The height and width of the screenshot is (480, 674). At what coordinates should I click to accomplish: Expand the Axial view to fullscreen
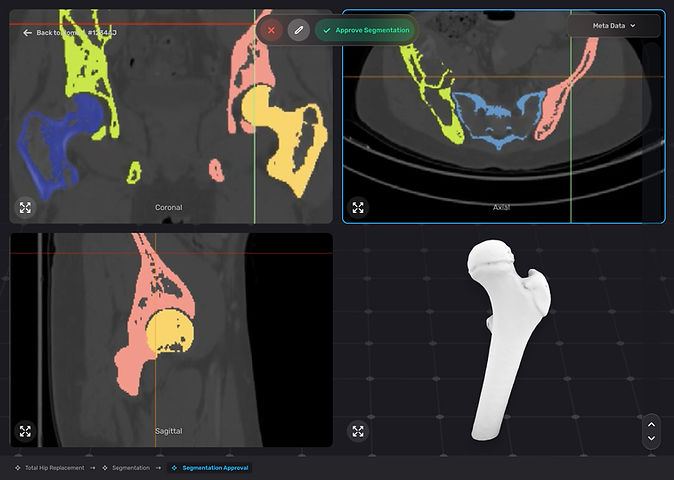(358, 208)
